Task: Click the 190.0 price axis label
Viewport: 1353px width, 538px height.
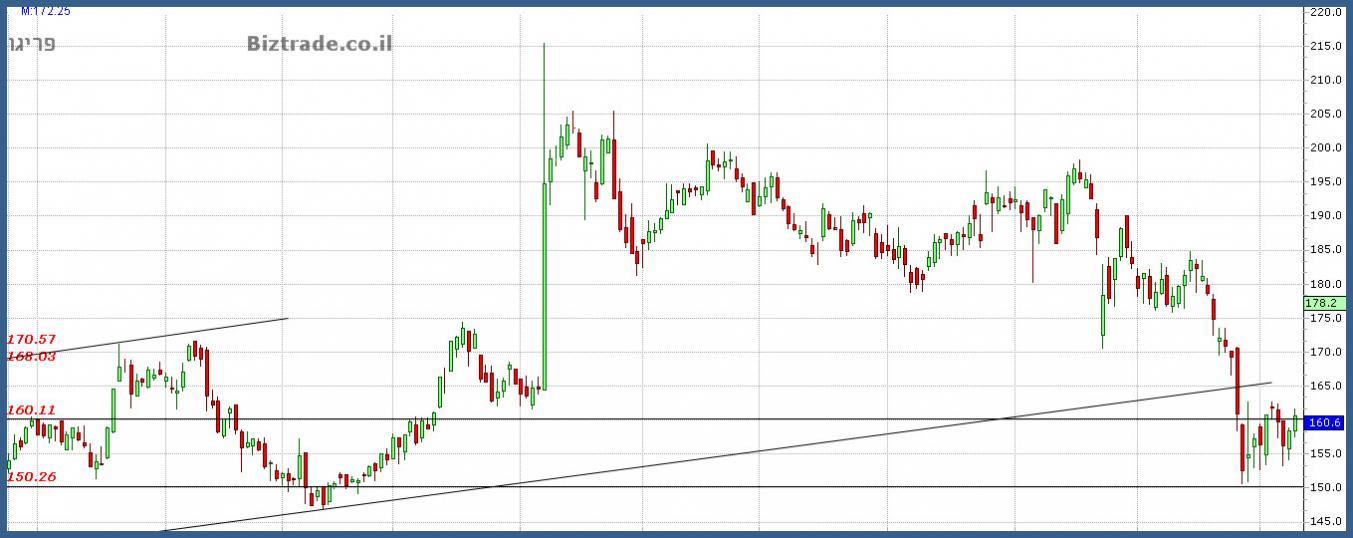Action: pos(1324,216)
